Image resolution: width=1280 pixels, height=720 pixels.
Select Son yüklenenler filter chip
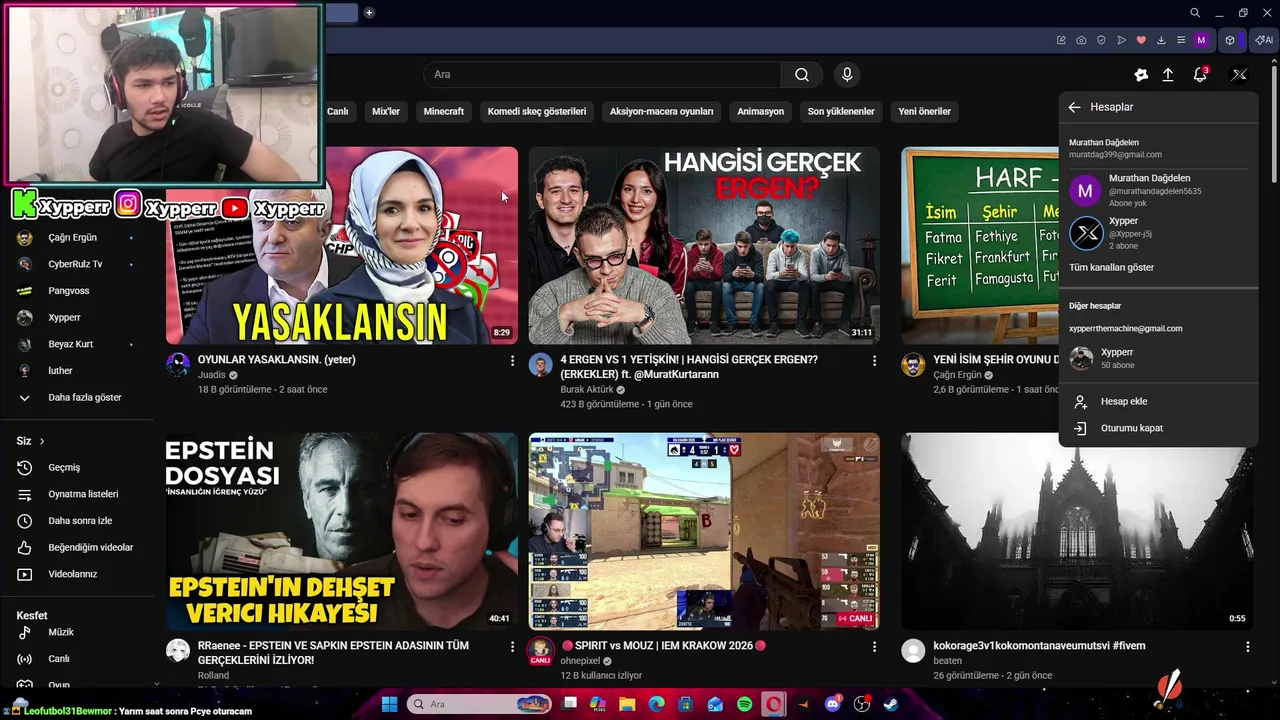coord(841,111)
